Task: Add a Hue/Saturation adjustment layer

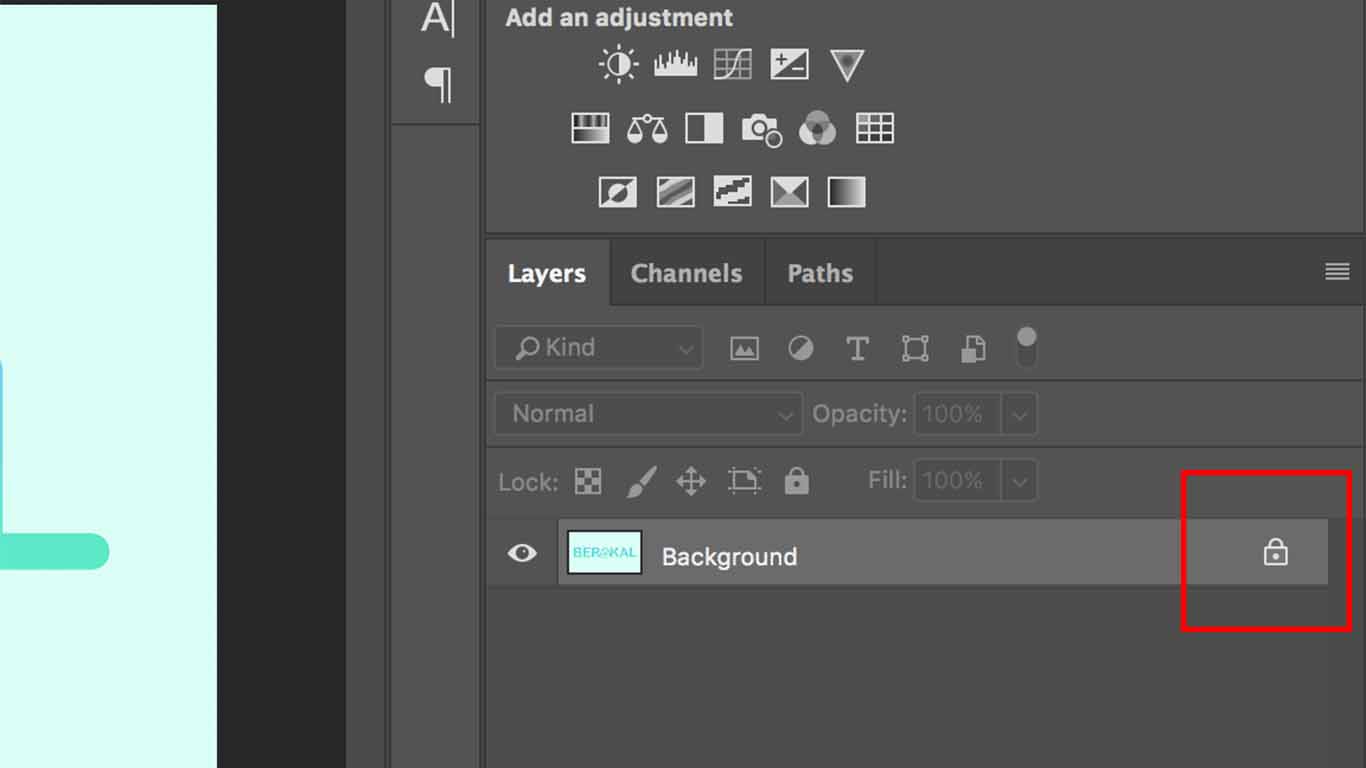Action: [589, 128]
